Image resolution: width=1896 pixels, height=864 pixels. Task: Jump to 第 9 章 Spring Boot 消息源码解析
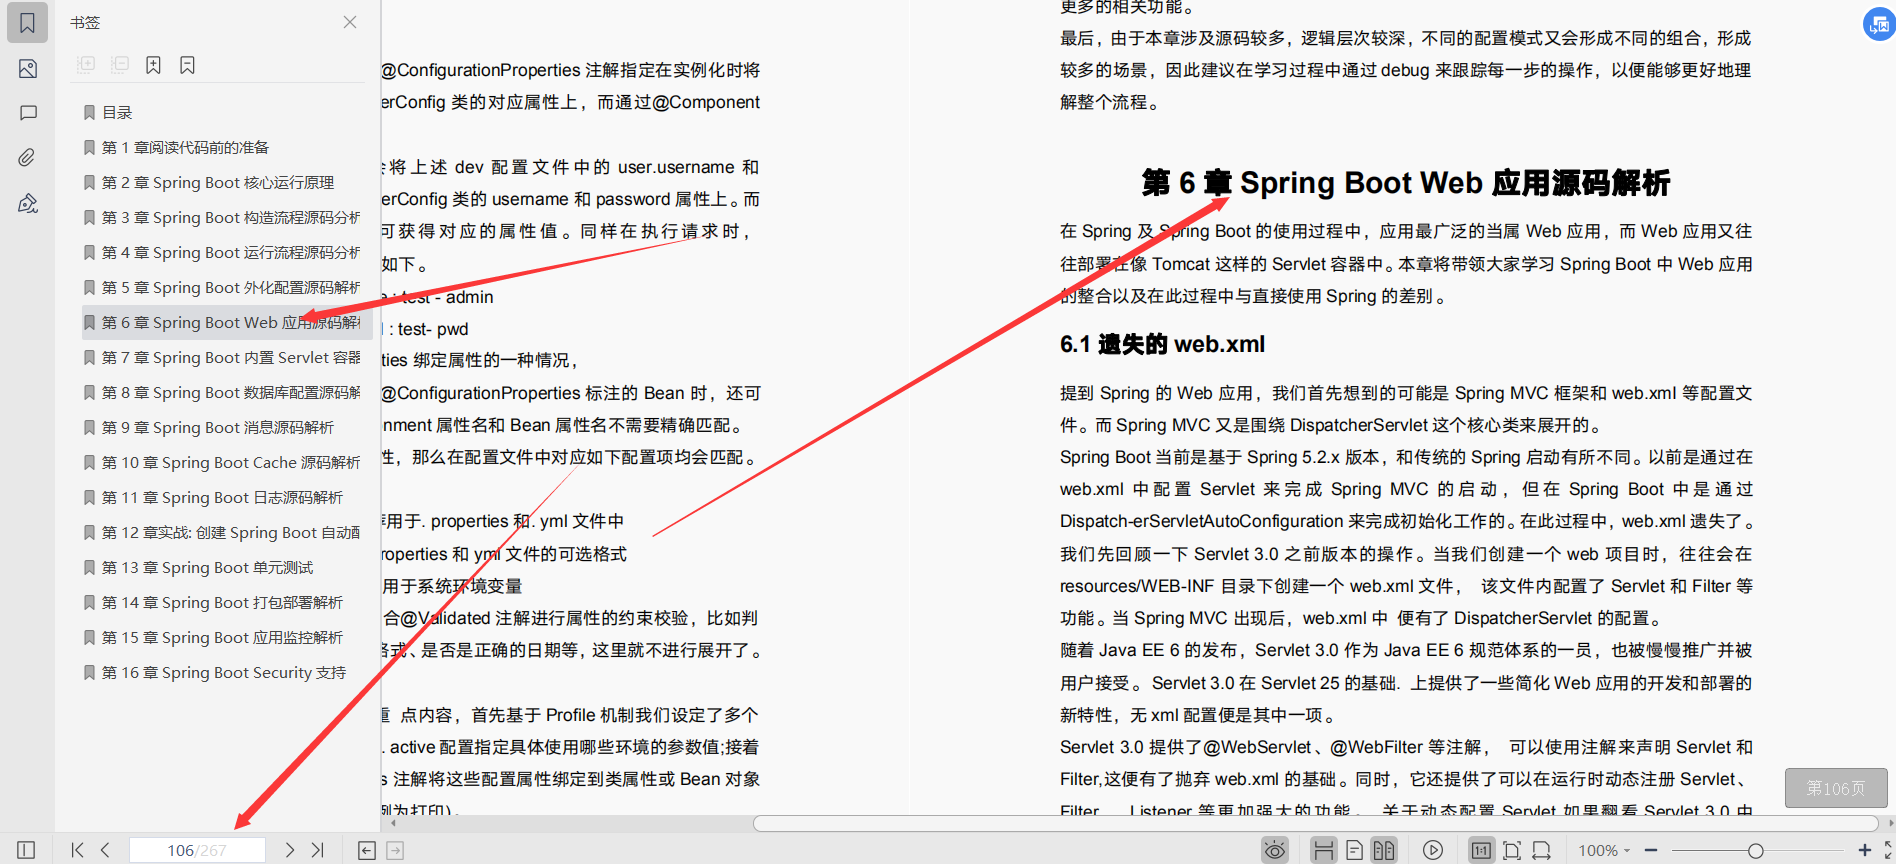coord(217,427)
